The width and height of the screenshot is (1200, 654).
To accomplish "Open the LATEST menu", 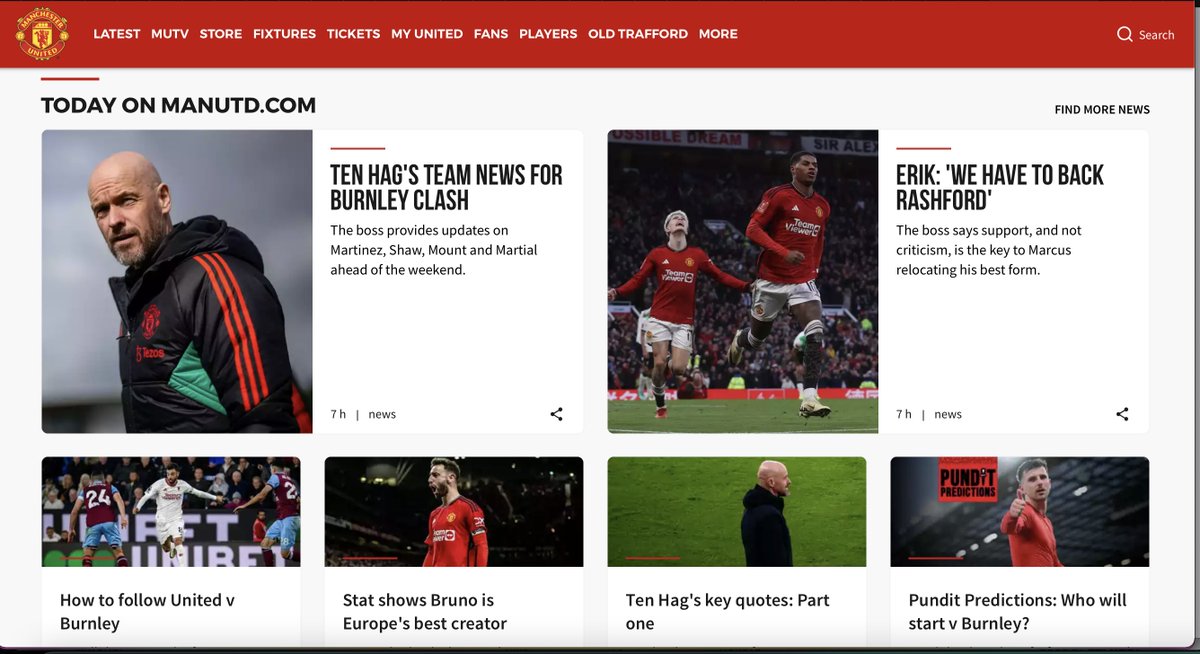I will pos(117,34).
